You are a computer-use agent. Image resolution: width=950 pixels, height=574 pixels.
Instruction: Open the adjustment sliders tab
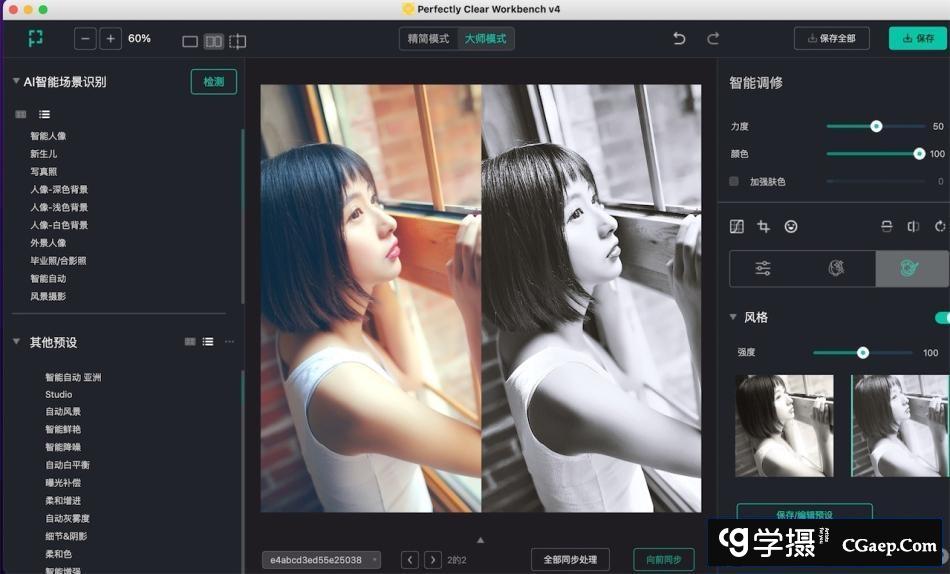click(x=763, y=268)
